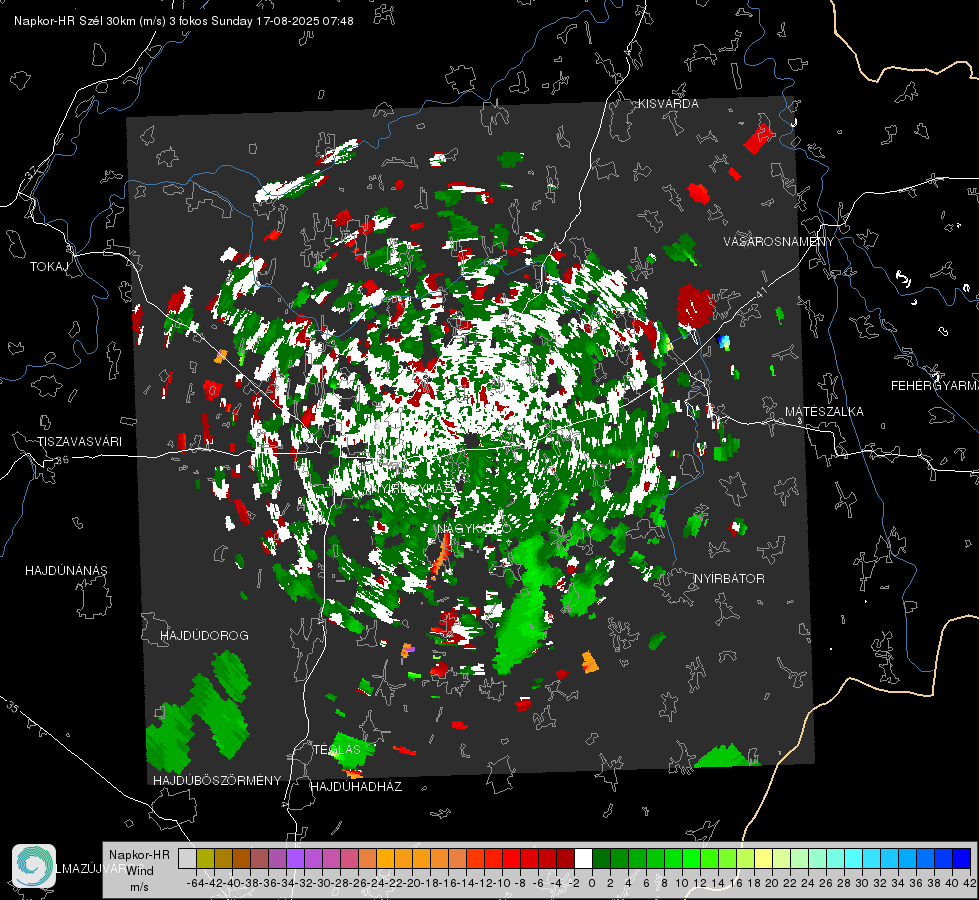Click the KISVÁRDA city label
979x900 pixels.
pos(668,104)
